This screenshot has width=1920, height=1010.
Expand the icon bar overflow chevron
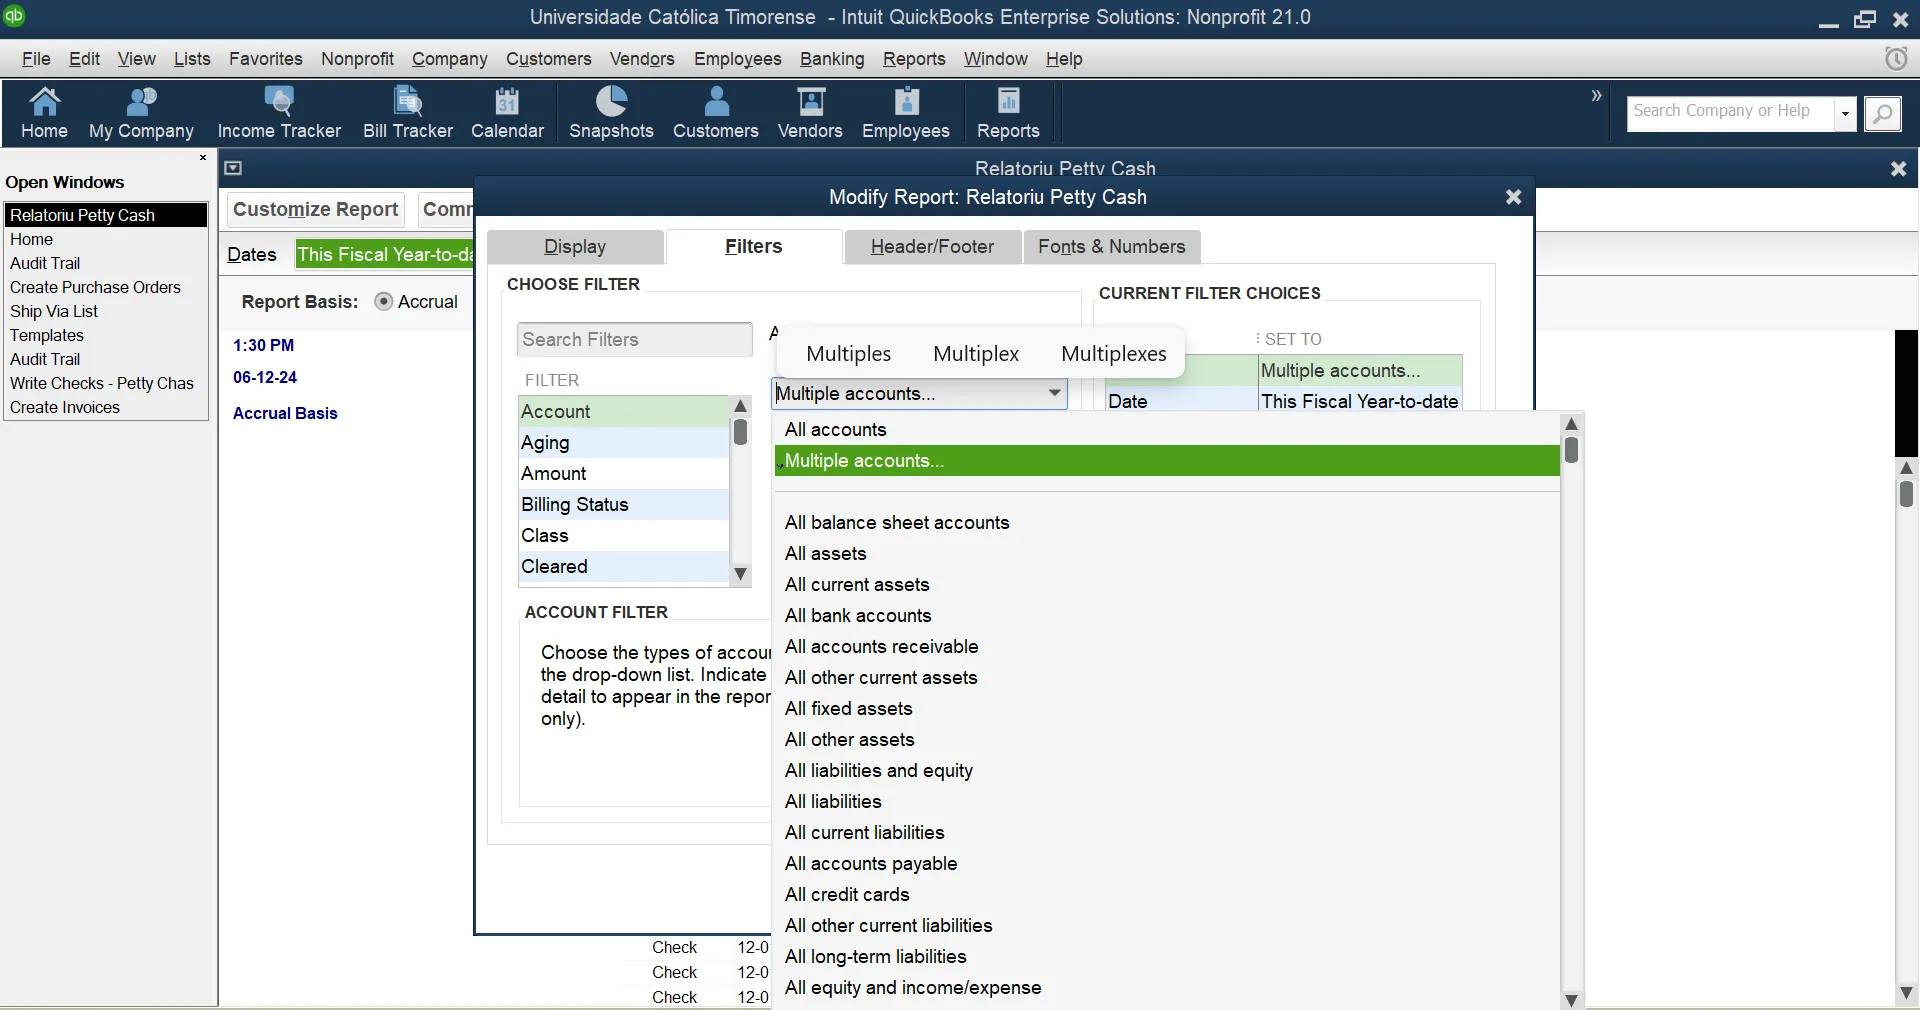[x=1596, y=95]
